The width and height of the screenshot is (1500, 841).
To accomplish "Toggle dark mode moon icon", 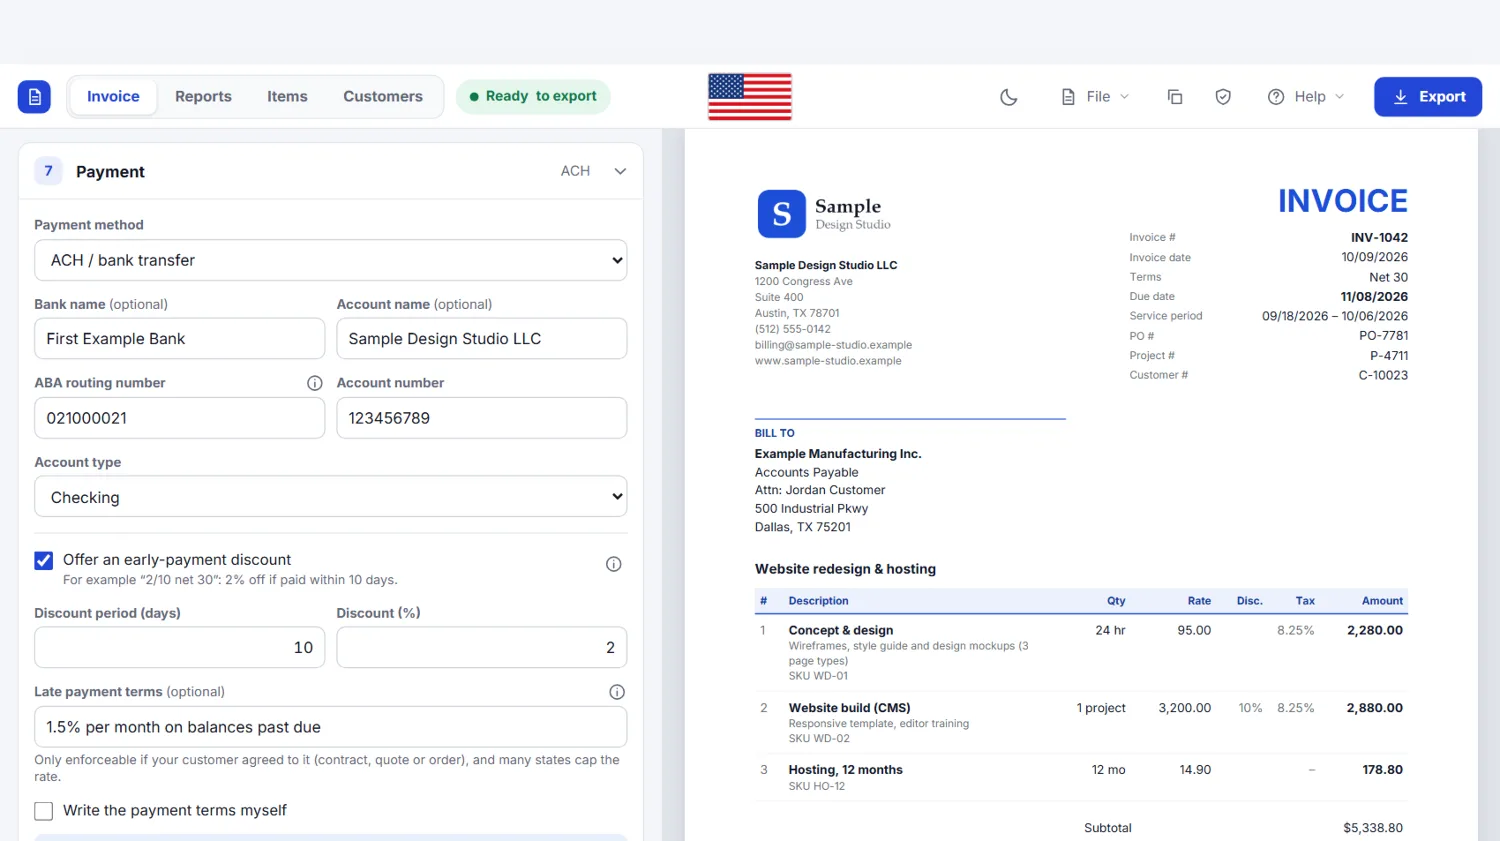I will (1009, 97).
